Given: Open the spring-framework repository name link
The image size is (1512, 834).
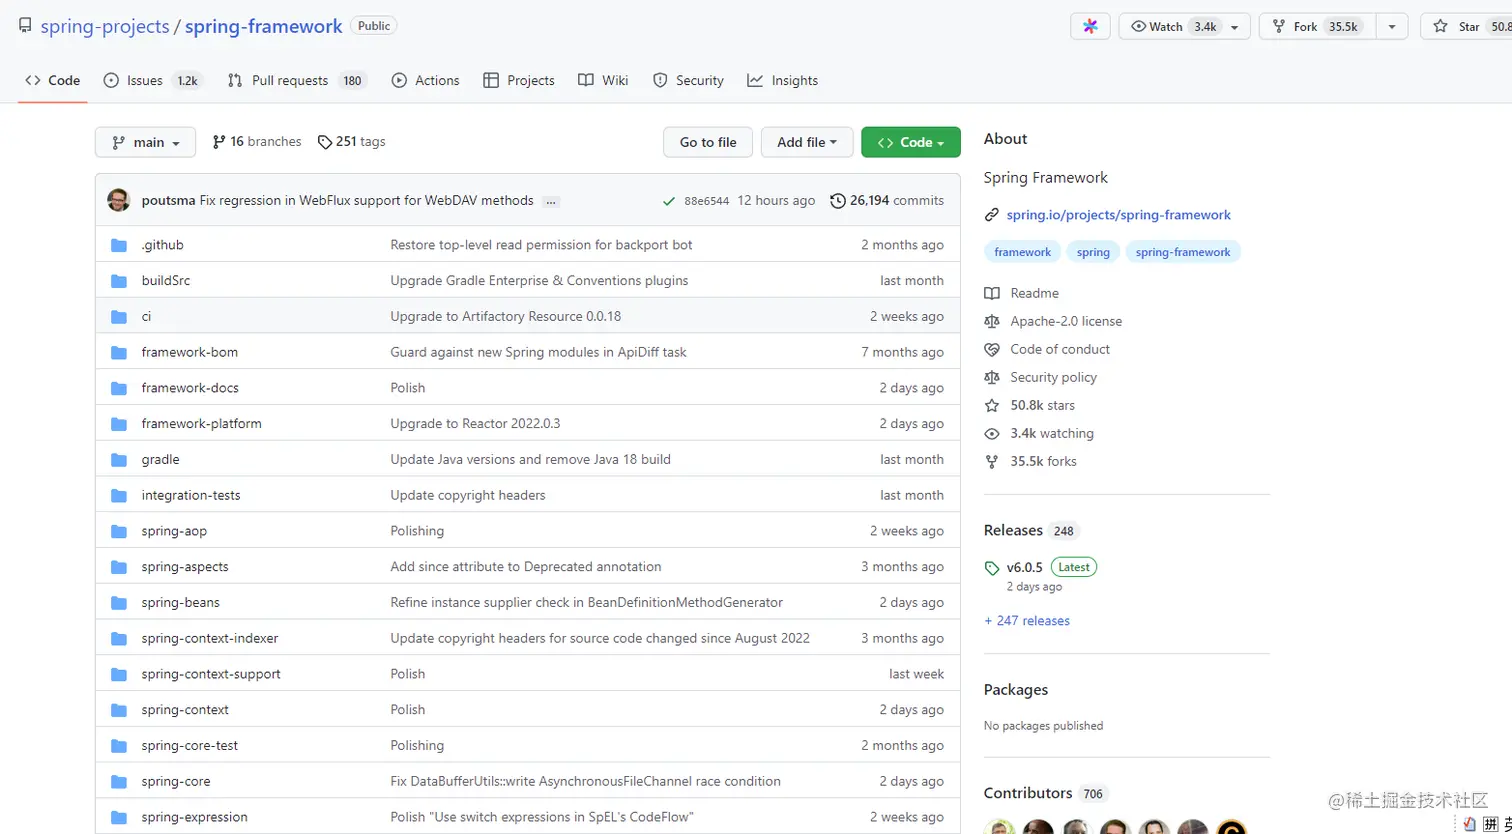Looking at the screenshot, I should coord(264,27).
